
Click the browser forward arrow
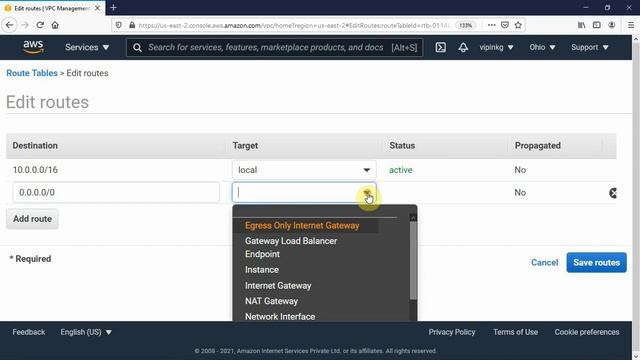pos(25,25)
